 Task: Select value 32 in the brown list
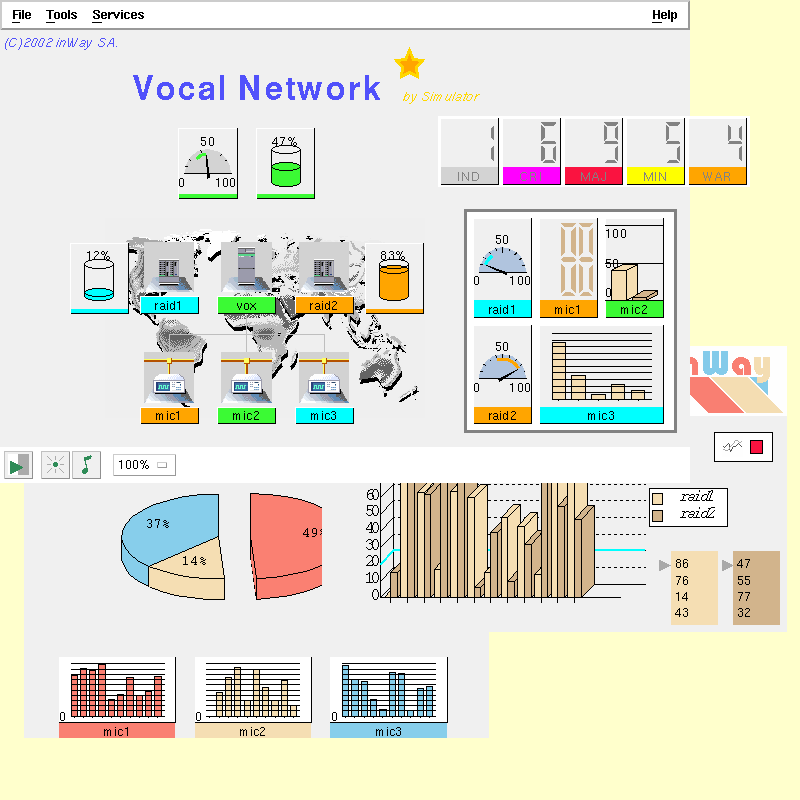point(744,613)
